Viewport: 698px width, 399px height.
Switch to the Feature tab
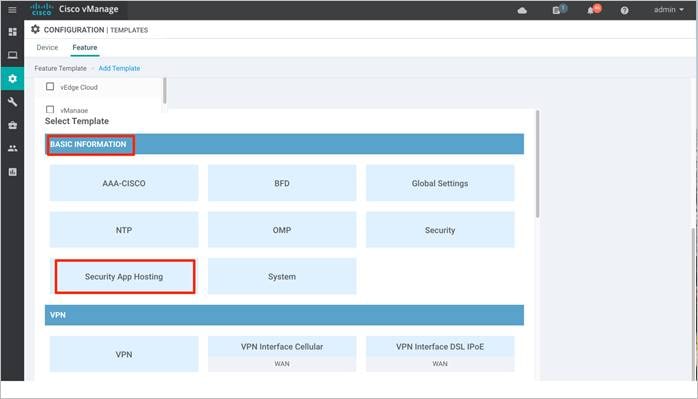(x=85, y=47)
